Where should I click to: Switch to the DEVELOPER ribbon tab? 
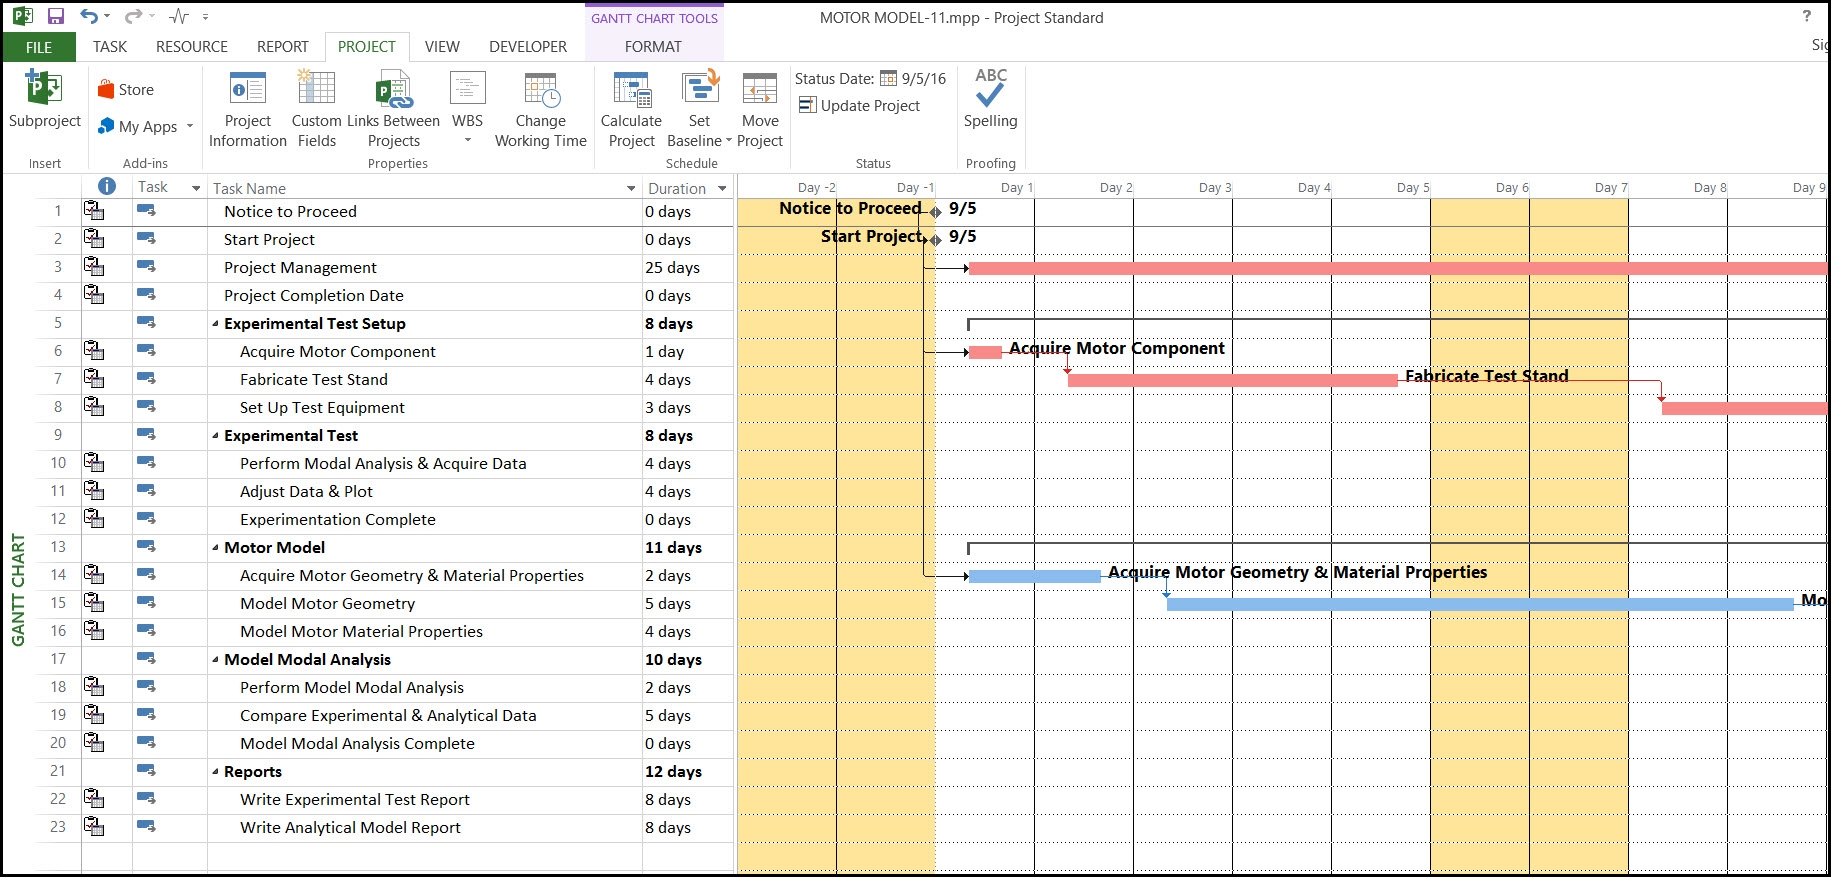pyautogui.click(x=528, y=47)
